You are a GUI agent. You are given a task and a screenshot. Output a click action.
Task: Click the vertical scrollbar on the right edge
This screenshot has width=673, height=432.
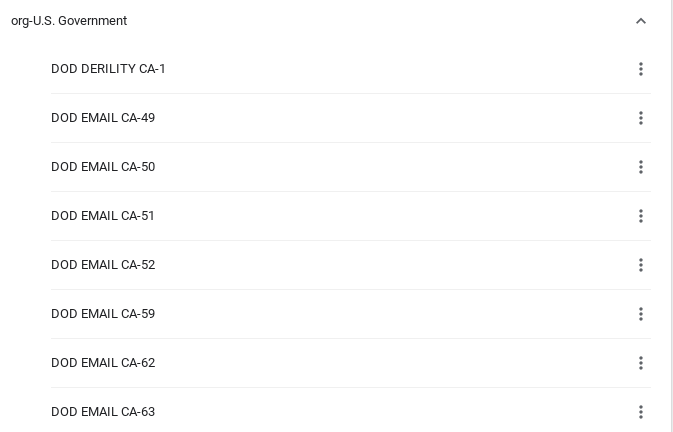coord(671,216)
